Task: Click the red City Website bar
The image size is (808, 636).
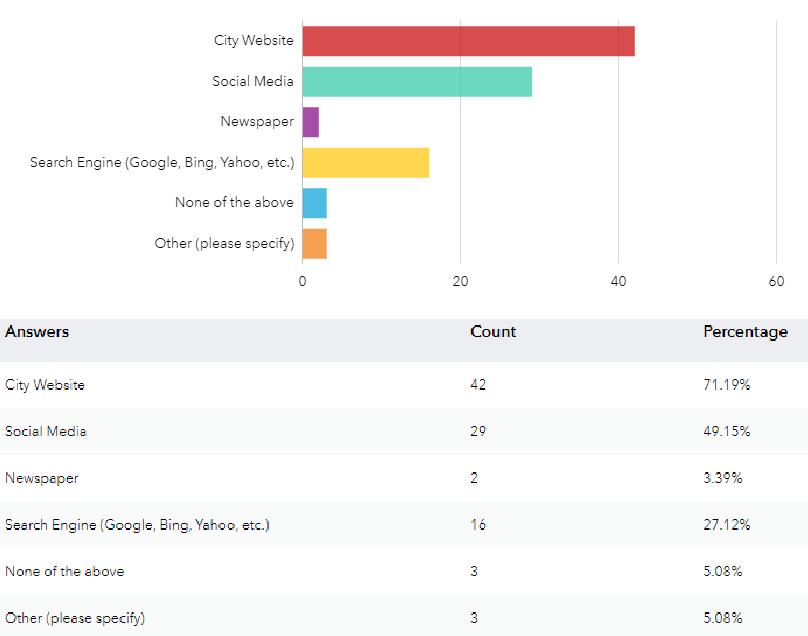Action: (468, 41)
